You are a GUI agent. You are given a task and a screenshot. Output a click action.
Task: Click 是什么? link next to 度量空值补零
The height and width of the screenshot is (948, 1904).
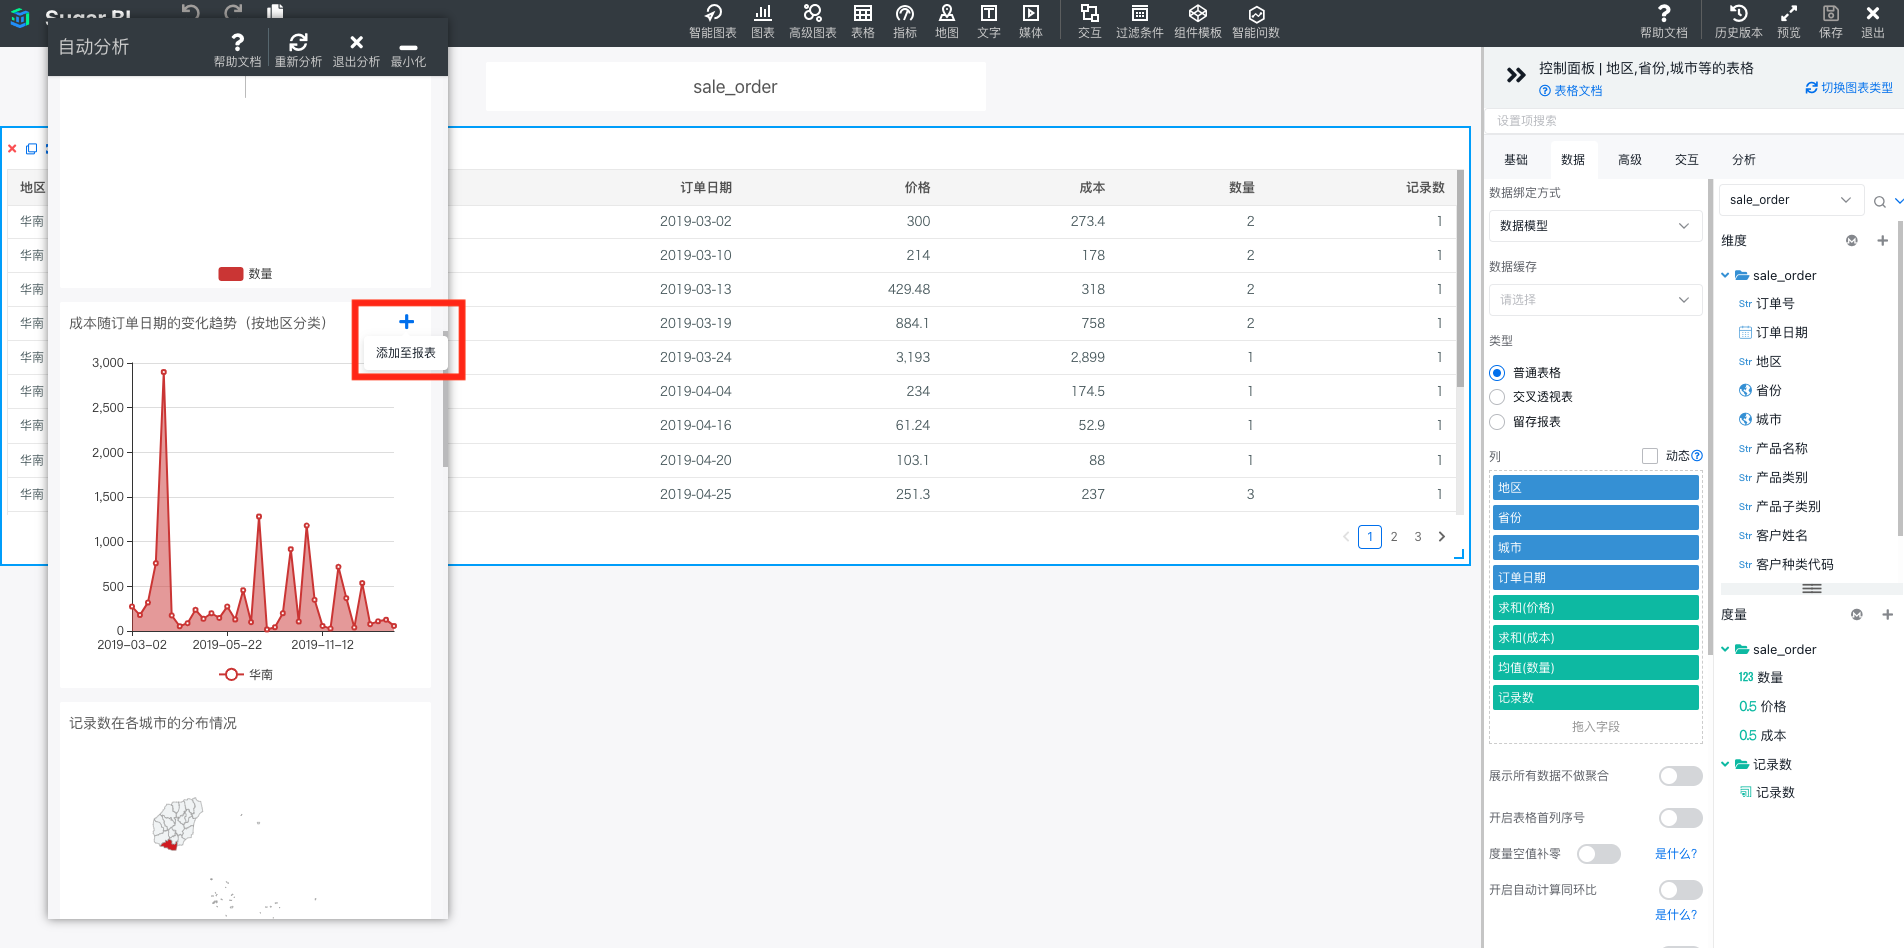(x=1676, y=854)
